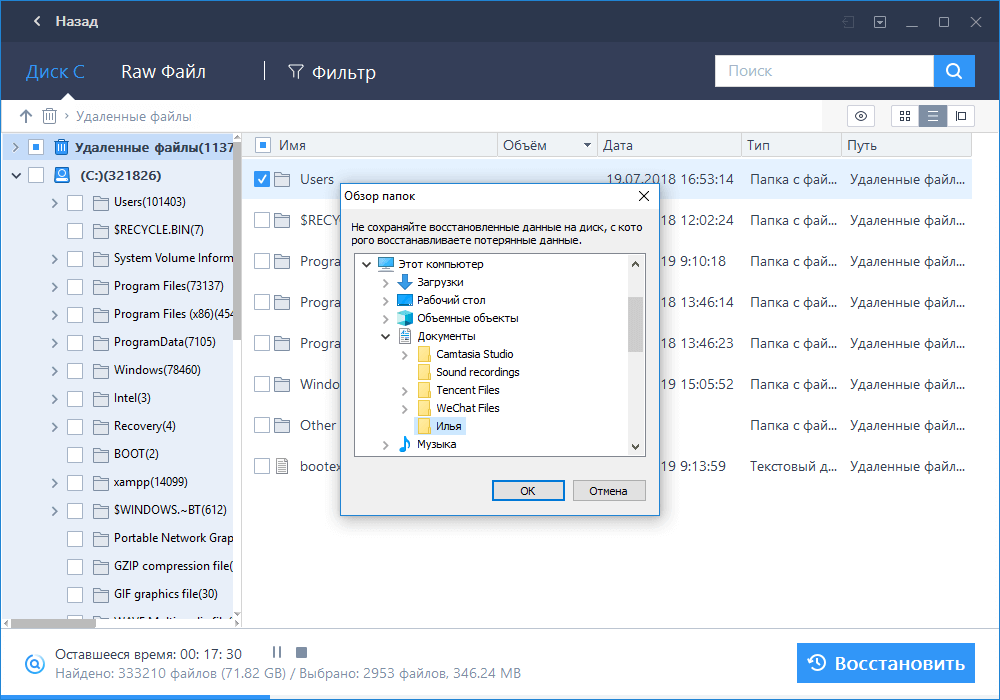Switch to list view mode
The width and height of the screenshot is (1000, 700).
click(x=933, y=116)
